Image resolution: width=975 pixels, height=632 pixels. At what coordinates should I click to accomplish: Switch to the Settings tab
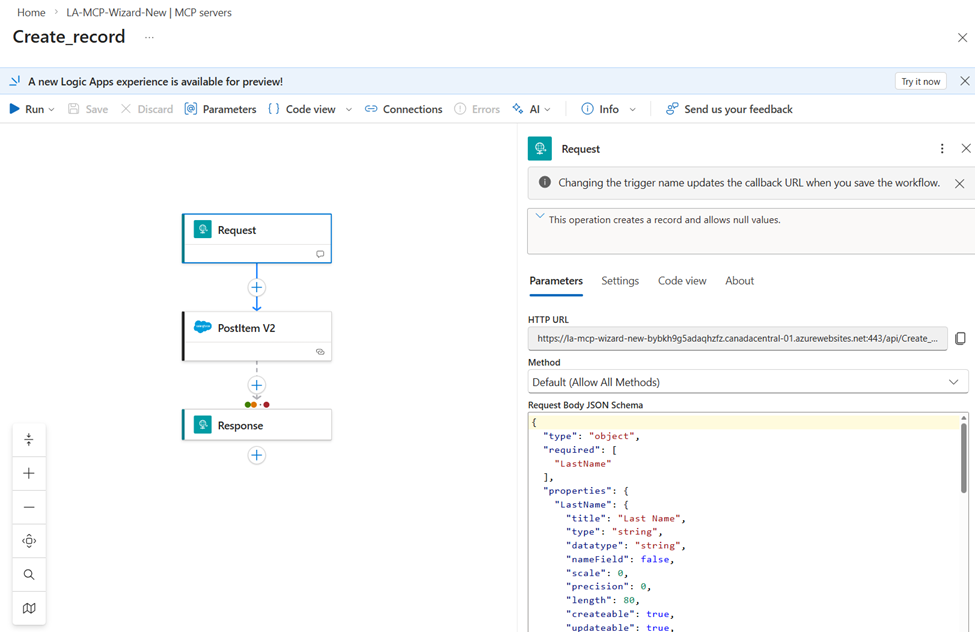pos(620,281)
